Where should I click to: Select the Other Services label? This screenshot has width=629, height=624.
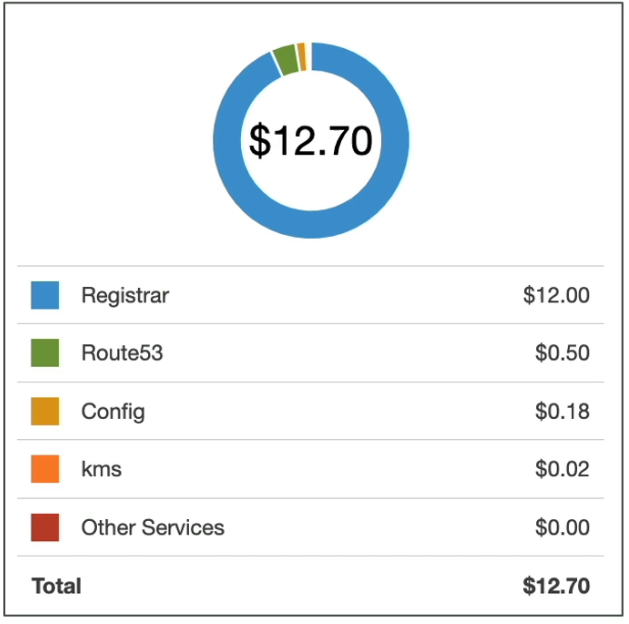tap(153, 527)
